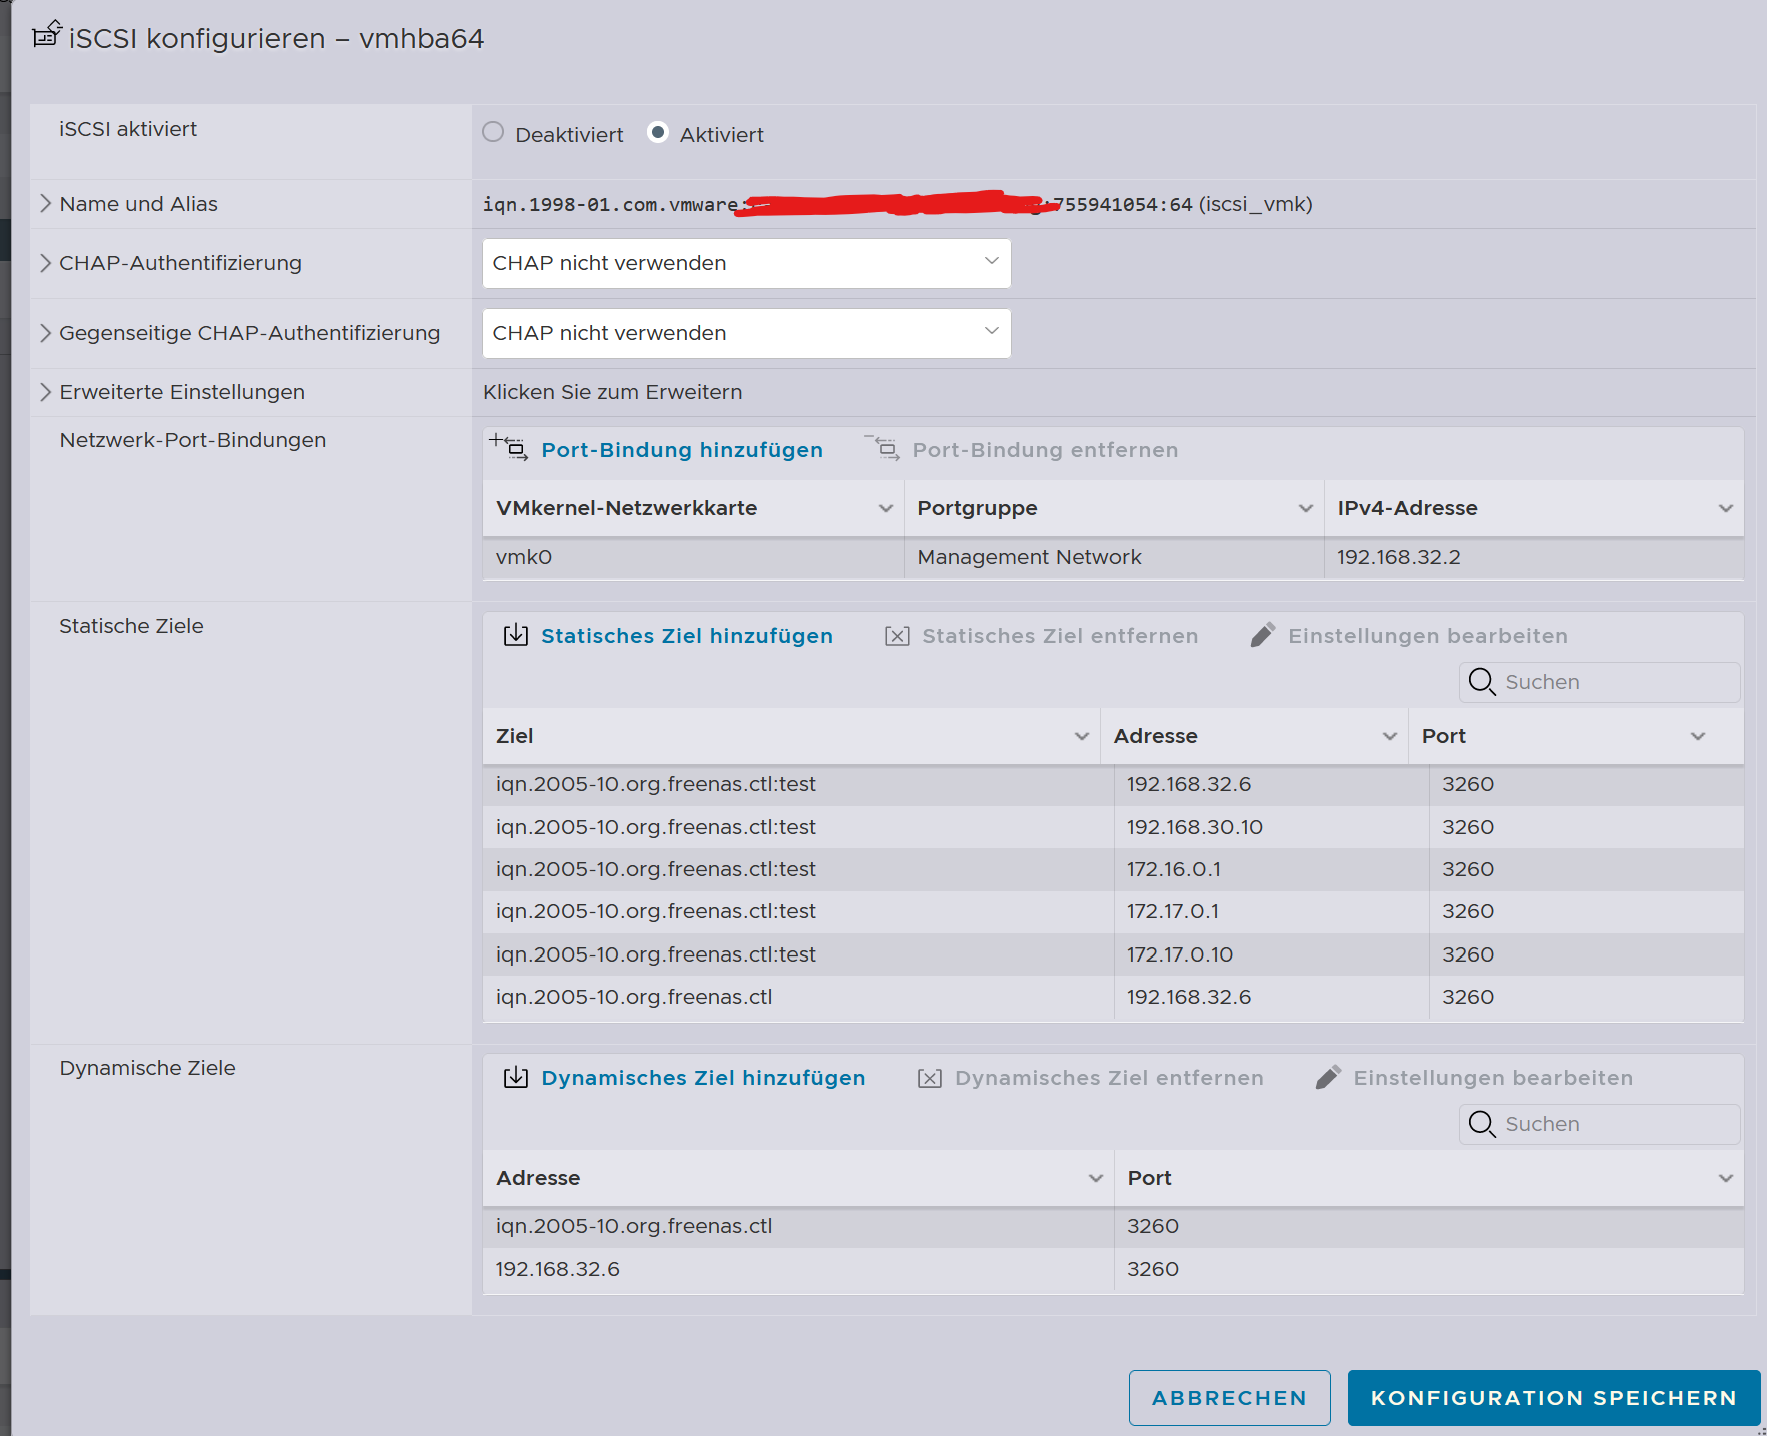
Task: Click Port-Bindung hinzufügen
Action: pos(682,450)
